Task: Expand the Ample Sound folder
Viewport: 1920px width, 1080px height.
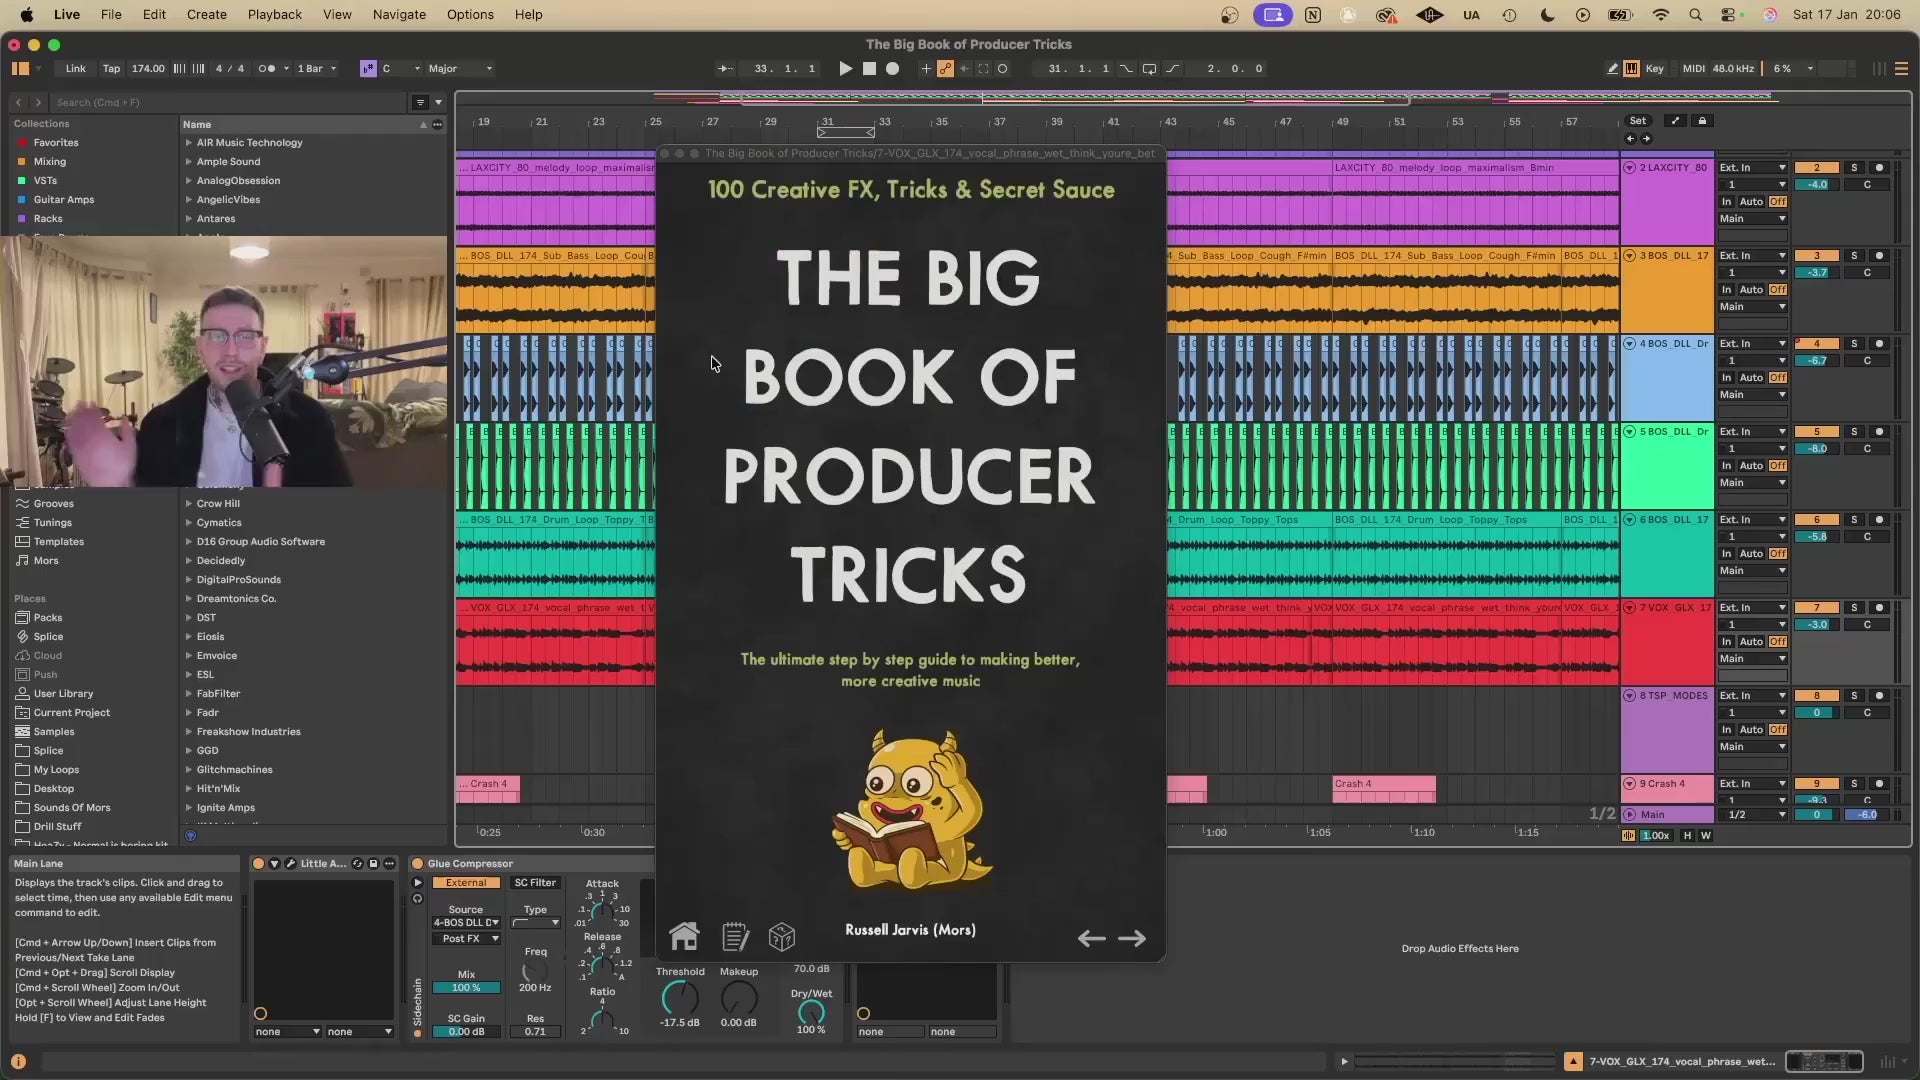Action: (x=188, y=162)
